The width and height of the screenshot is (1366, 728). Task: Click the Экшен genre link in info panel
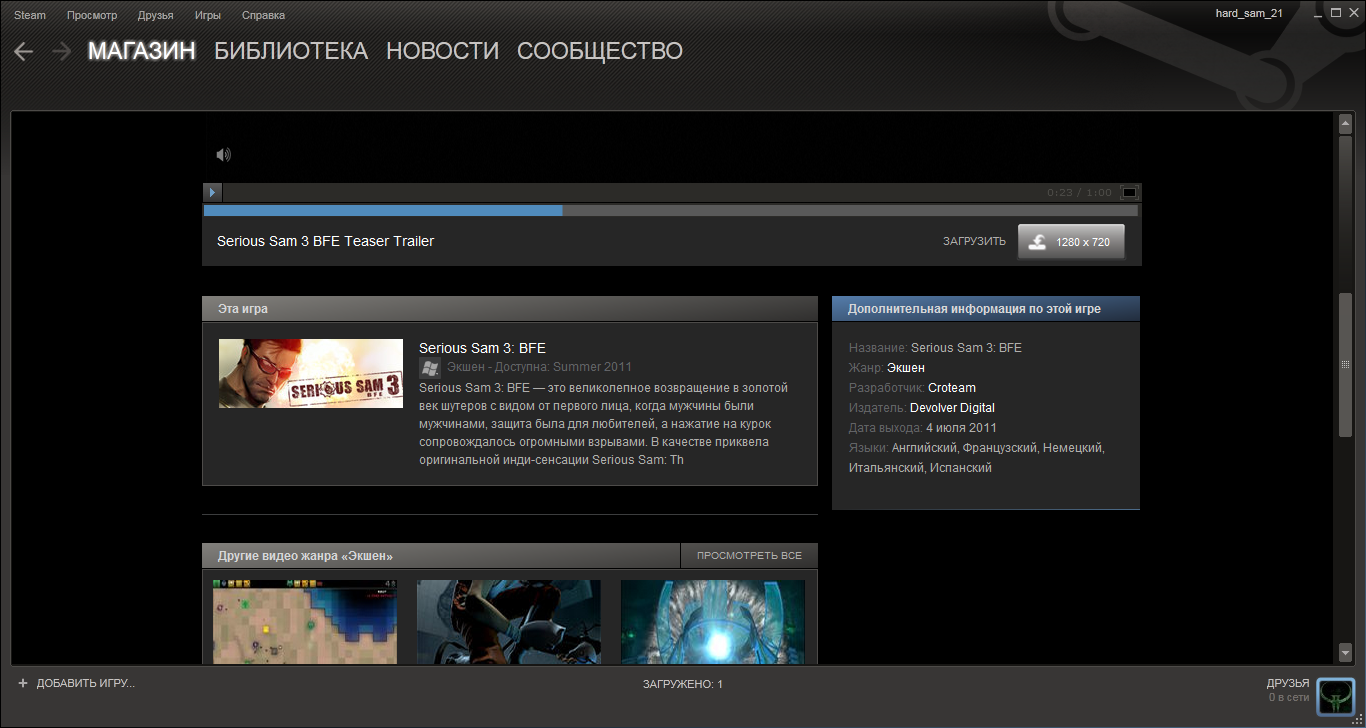(x=906, y=368)
